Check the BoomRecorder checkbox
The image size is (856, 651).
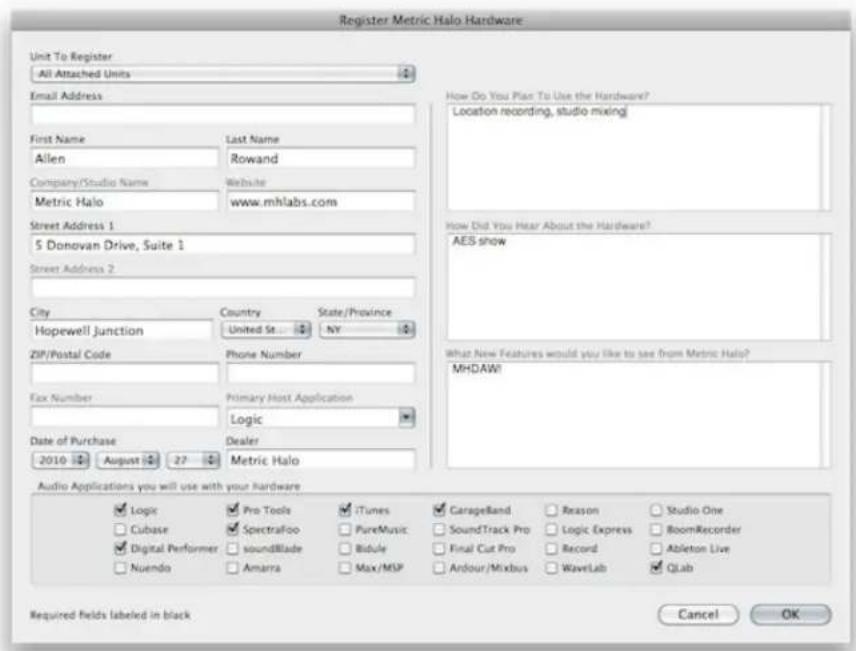pos(656,529)
